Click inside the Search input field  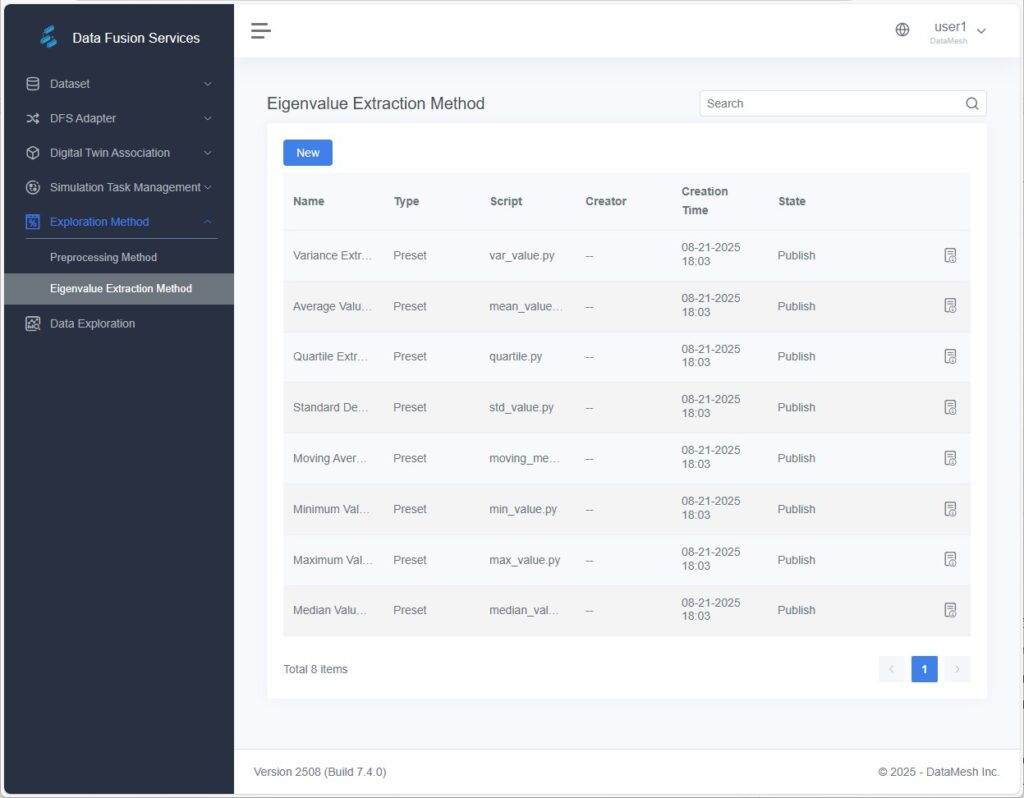[x=830, y=103]
